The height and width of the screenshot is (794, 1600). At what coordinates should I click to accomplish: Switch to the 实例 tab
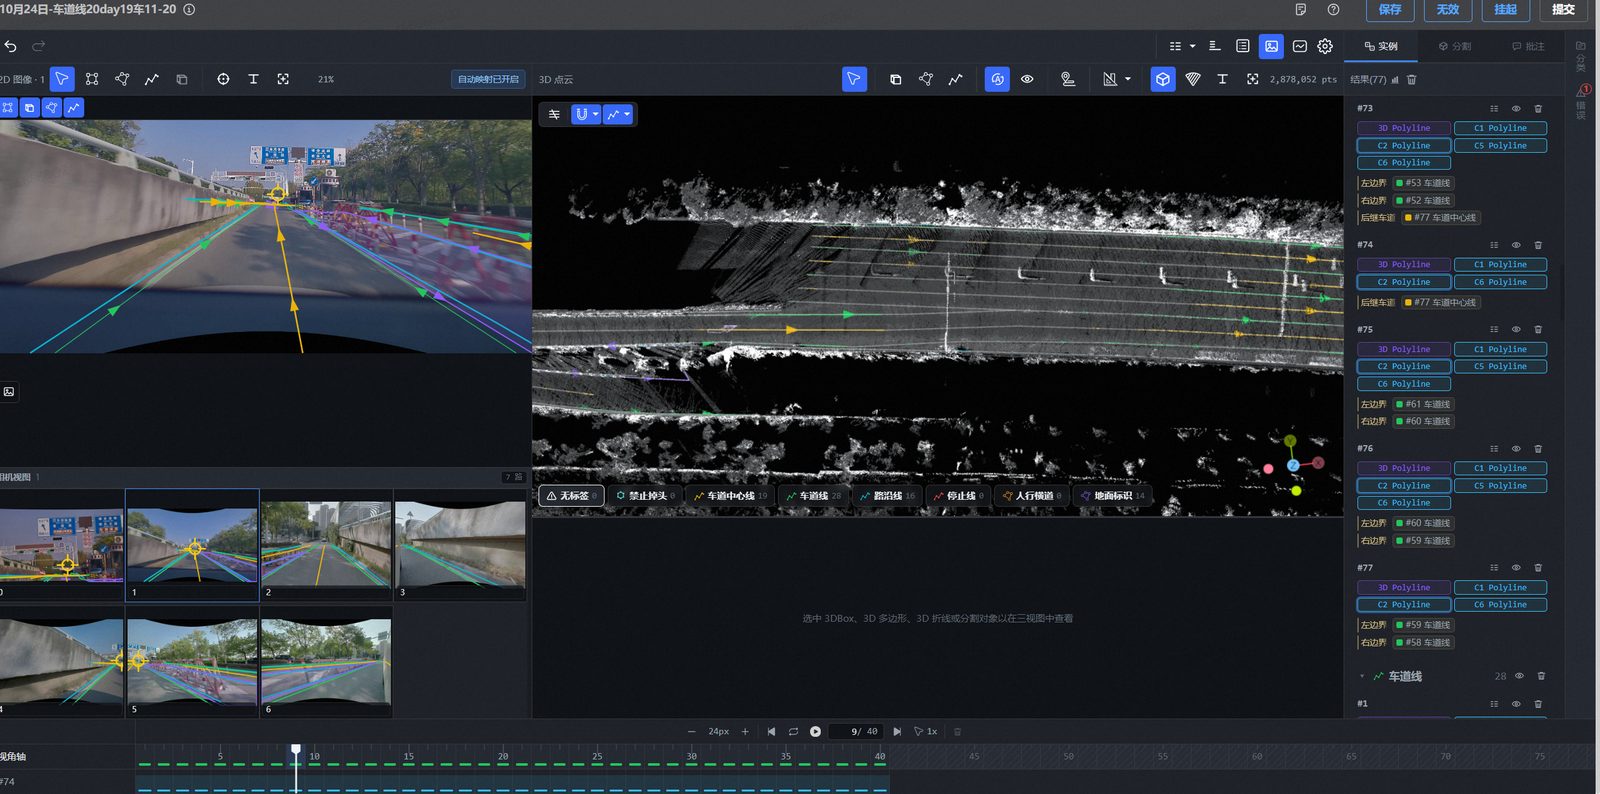1381,46
